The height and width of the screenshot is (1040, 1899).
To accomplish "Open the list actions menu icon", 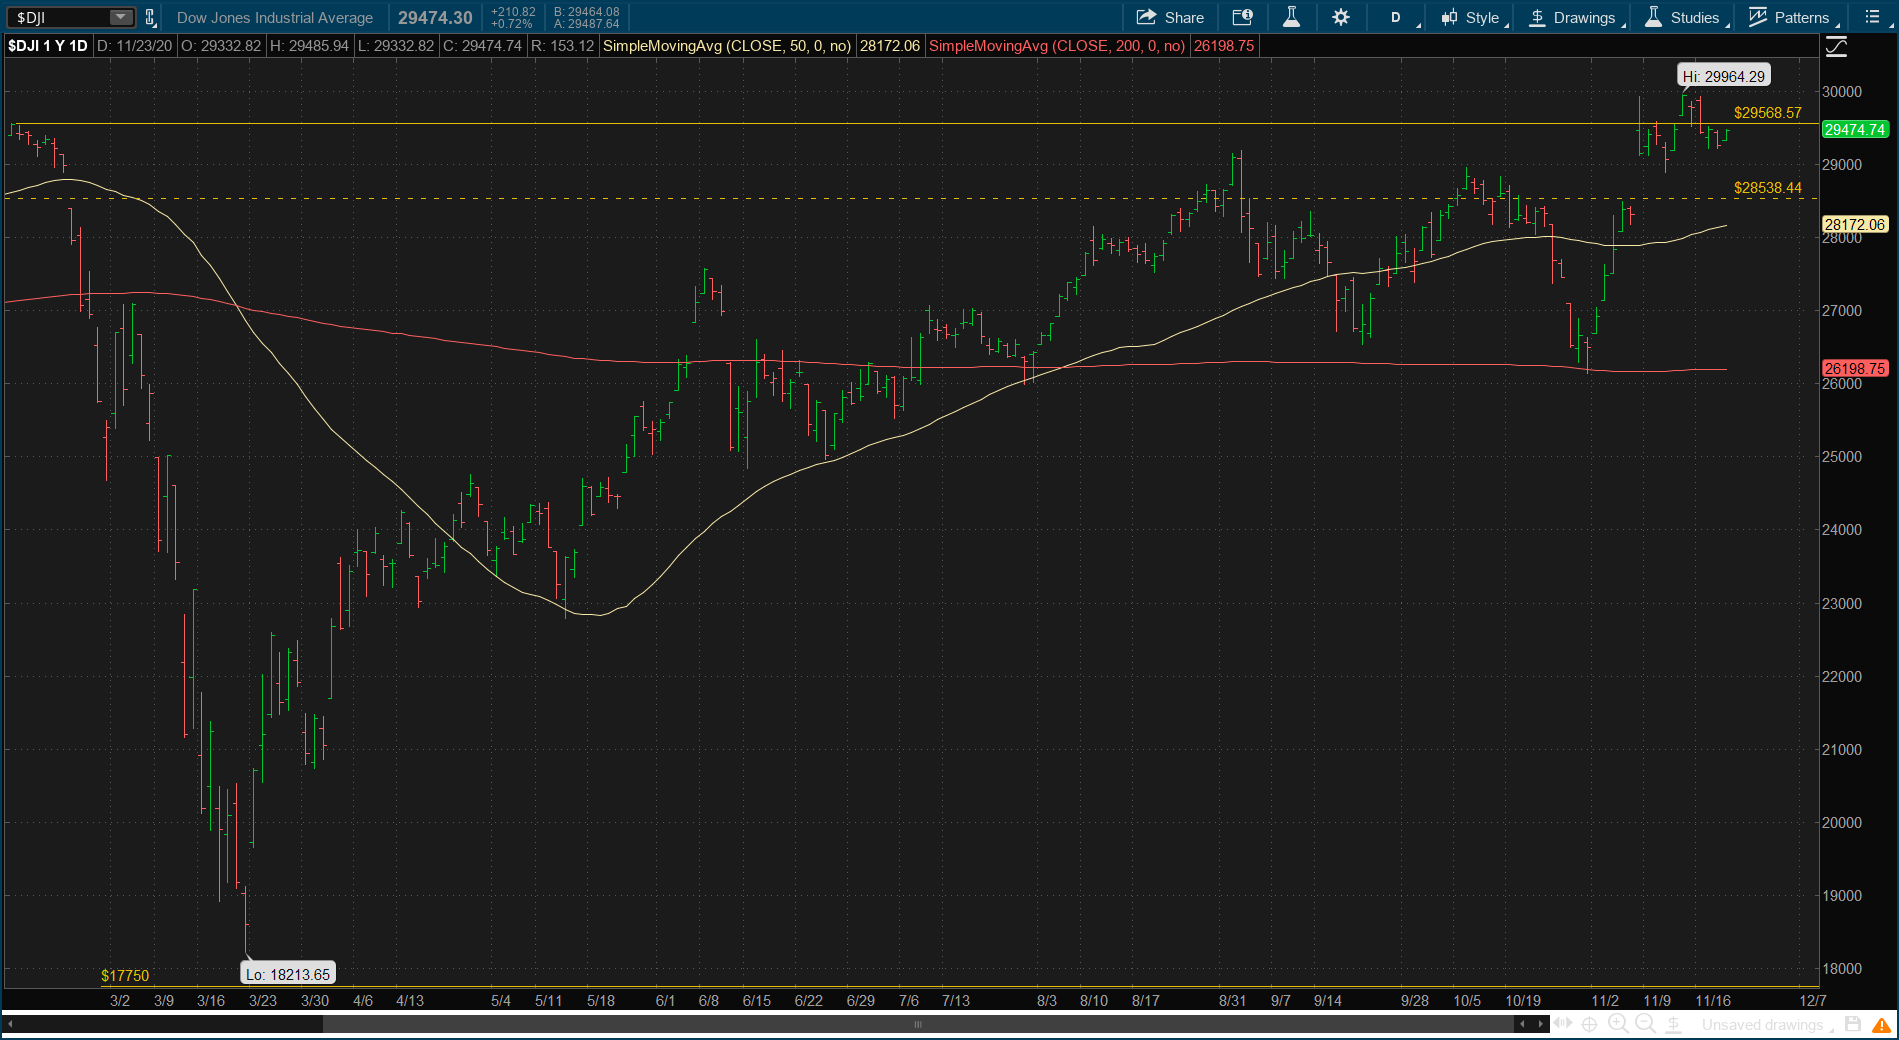I will pos(1872,17).
